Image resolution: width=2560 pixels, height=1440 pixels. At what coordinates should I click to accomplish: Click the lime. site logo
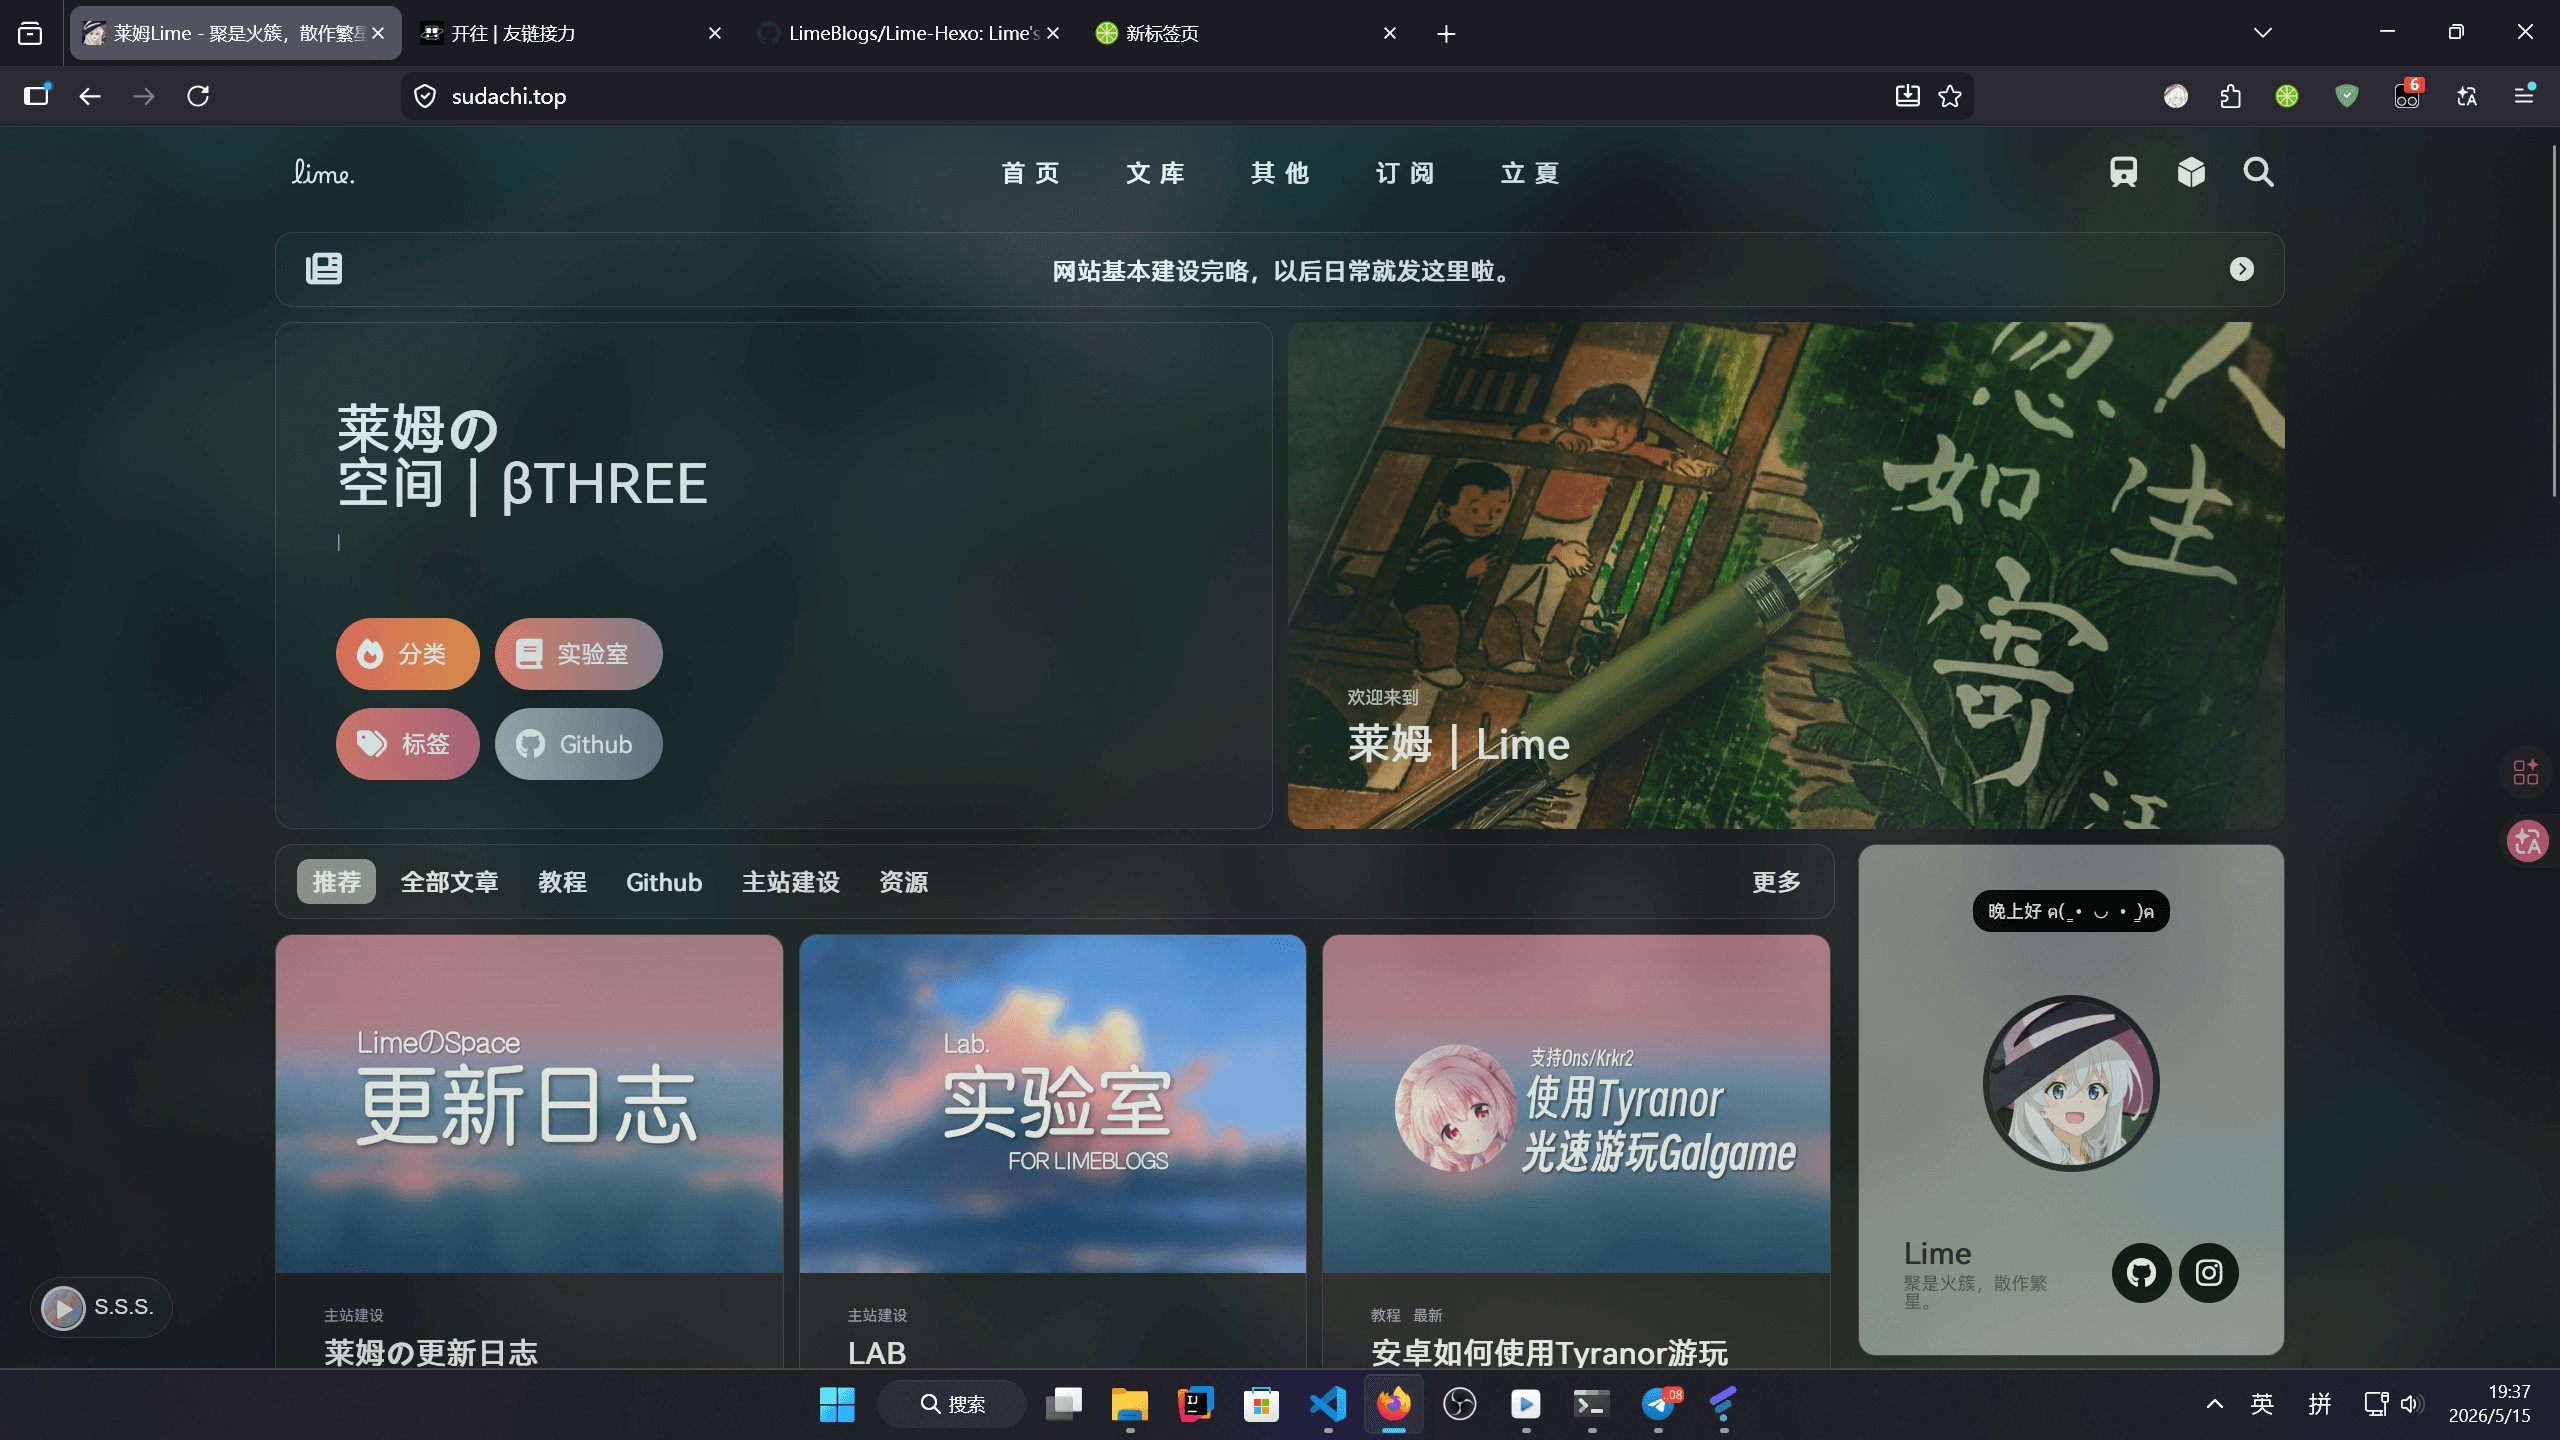click(323, 172)
